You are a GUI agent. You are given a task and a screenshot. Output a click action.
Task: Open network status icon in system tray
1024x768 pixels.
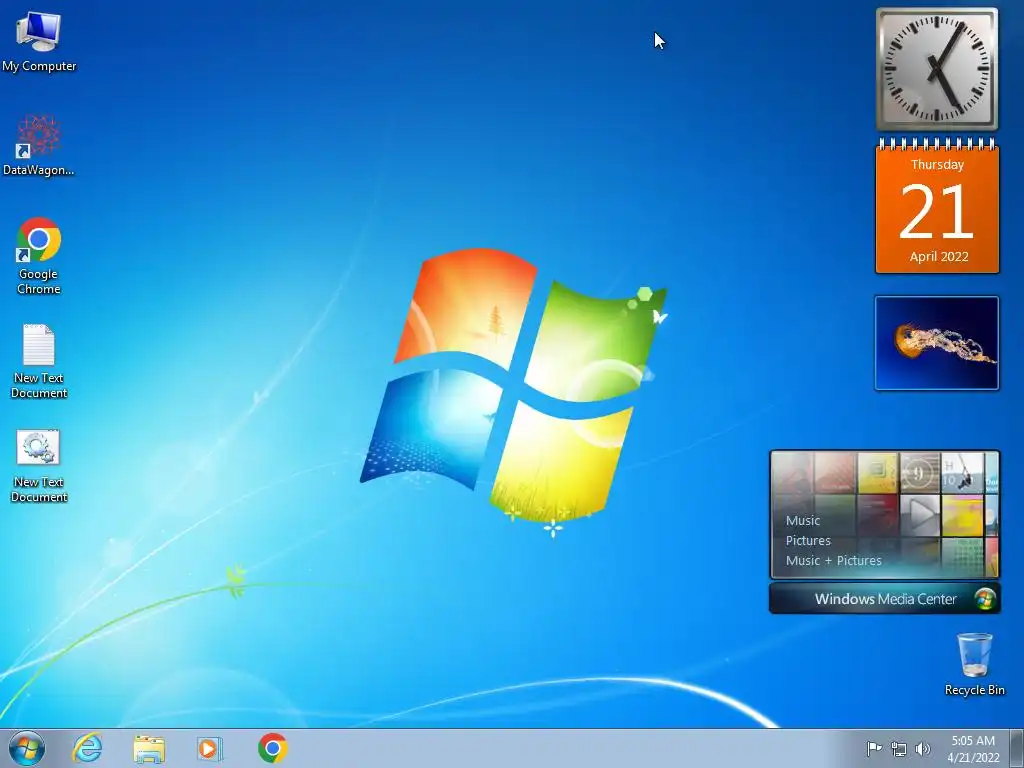(899, 749)
